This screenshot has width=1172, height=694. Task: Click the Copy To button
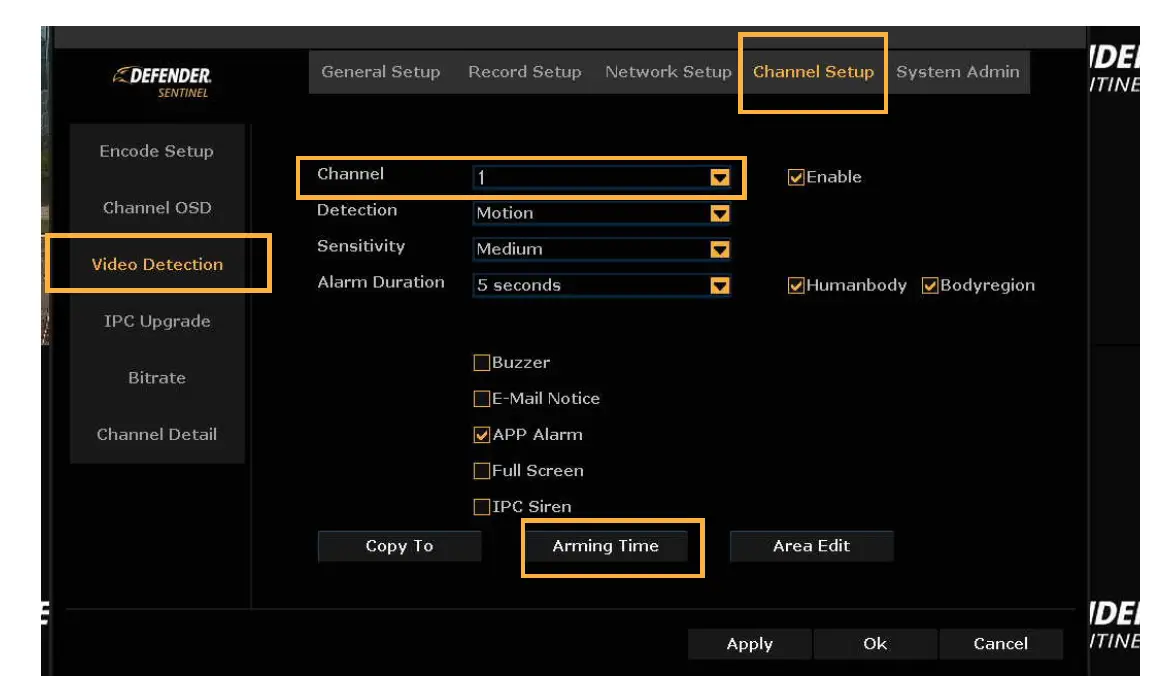click(399, 546)
